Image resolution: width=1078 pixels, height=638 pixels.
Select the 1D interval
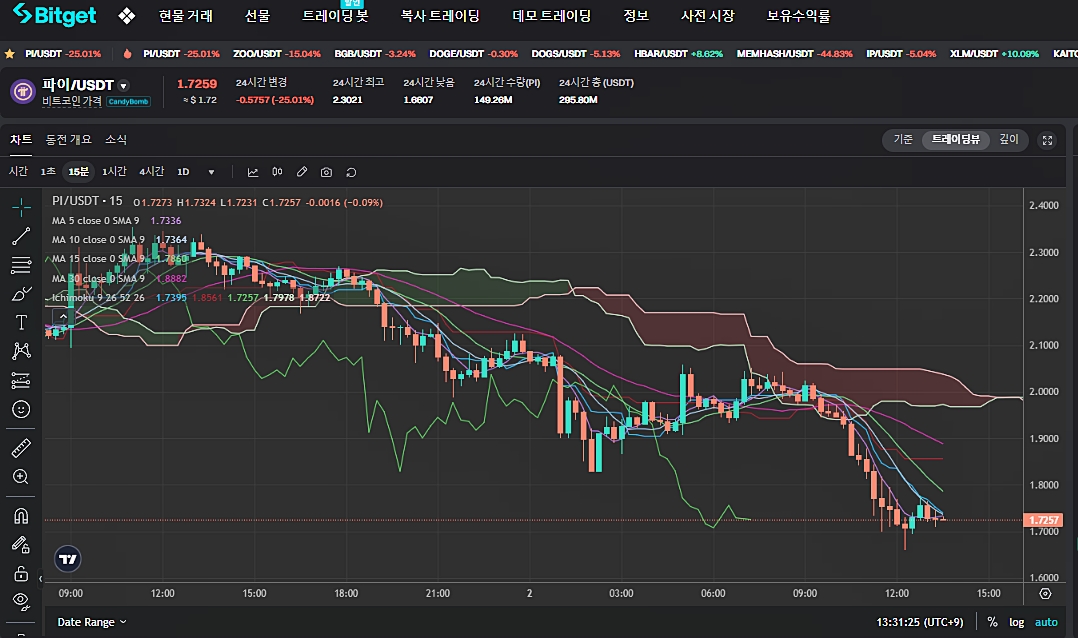coord(183,171)
